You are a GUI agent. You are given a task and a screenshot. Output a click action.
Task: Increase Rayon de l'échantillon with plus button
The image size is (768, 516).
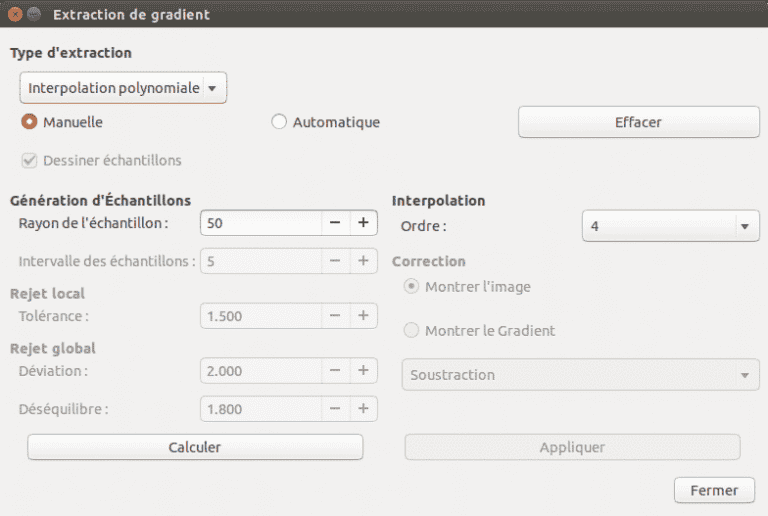[363, 223]
